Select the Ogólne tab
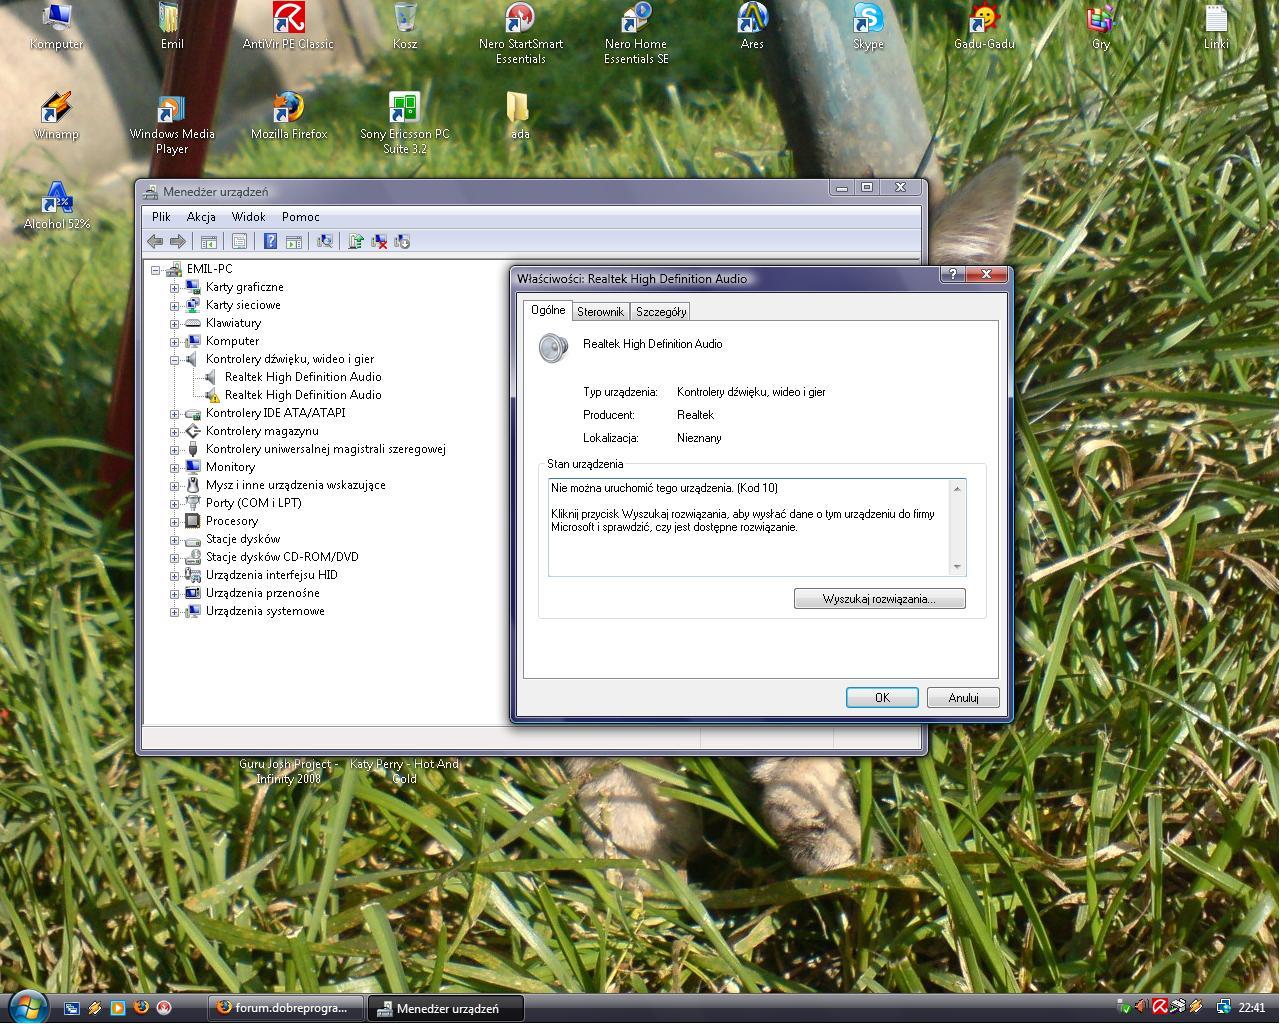 pyautogui.click(x=548, y=310)
